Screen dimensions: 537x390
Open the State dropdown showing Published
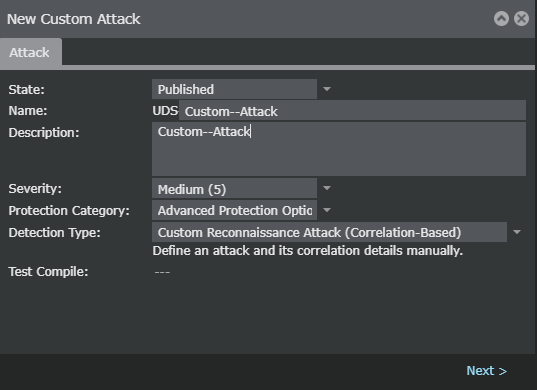234,89
